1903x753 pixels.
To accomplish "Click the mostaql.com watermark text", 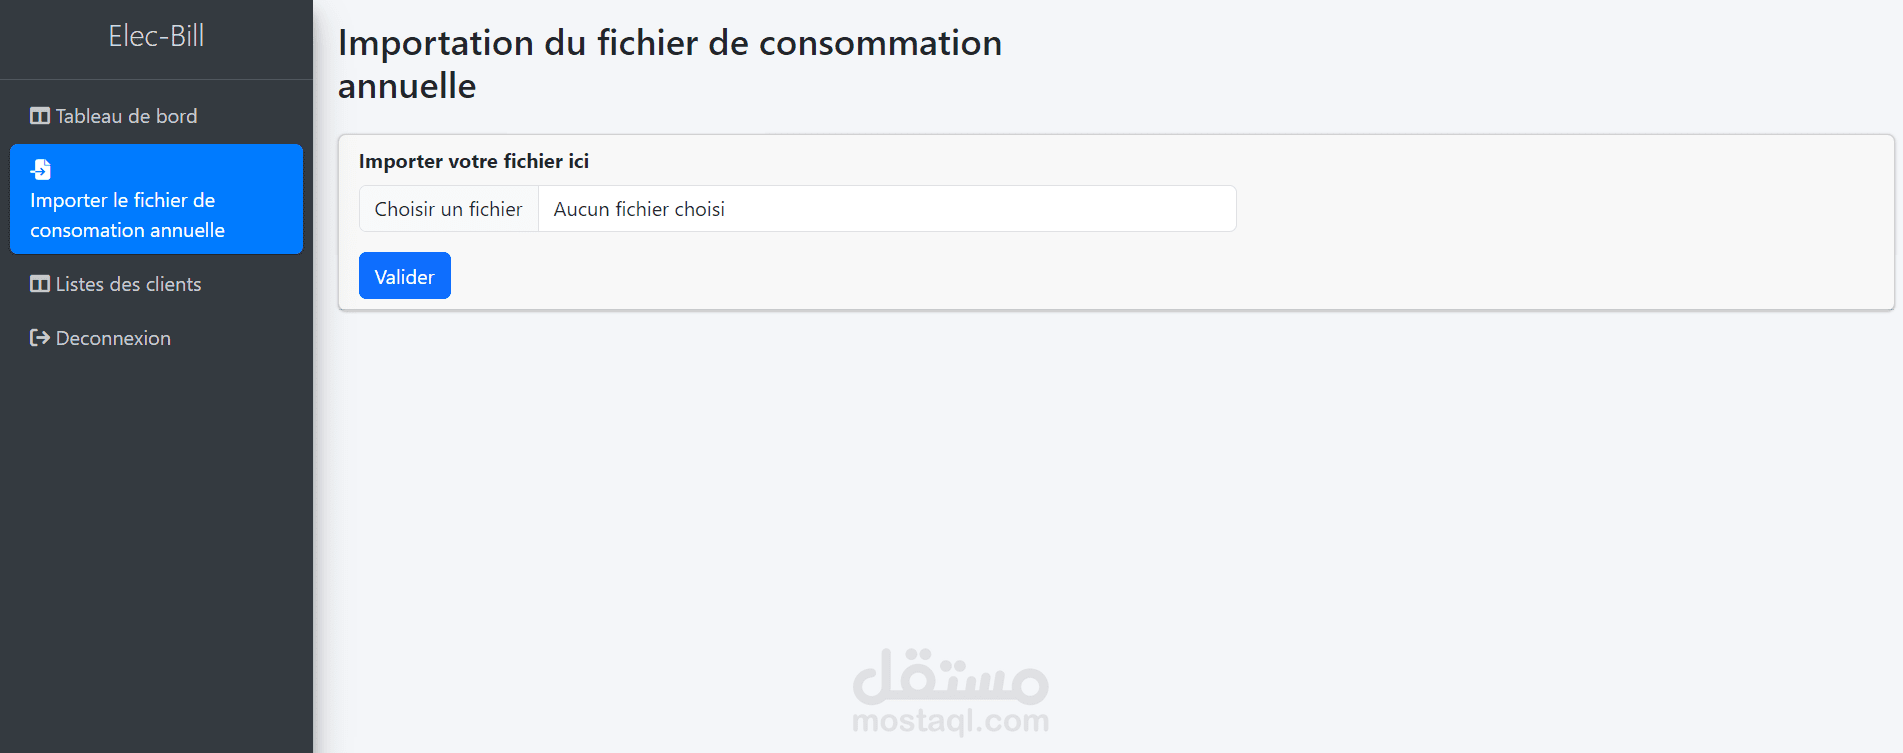I will coord(950,721).
